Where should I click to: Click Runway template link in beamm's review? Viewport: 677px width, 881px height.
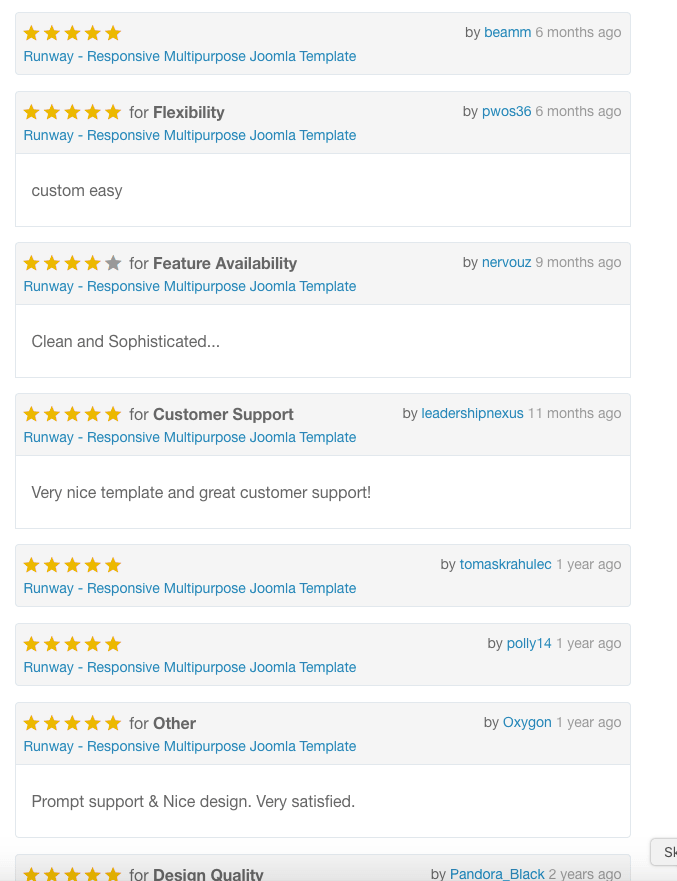(x=190, y=56)
